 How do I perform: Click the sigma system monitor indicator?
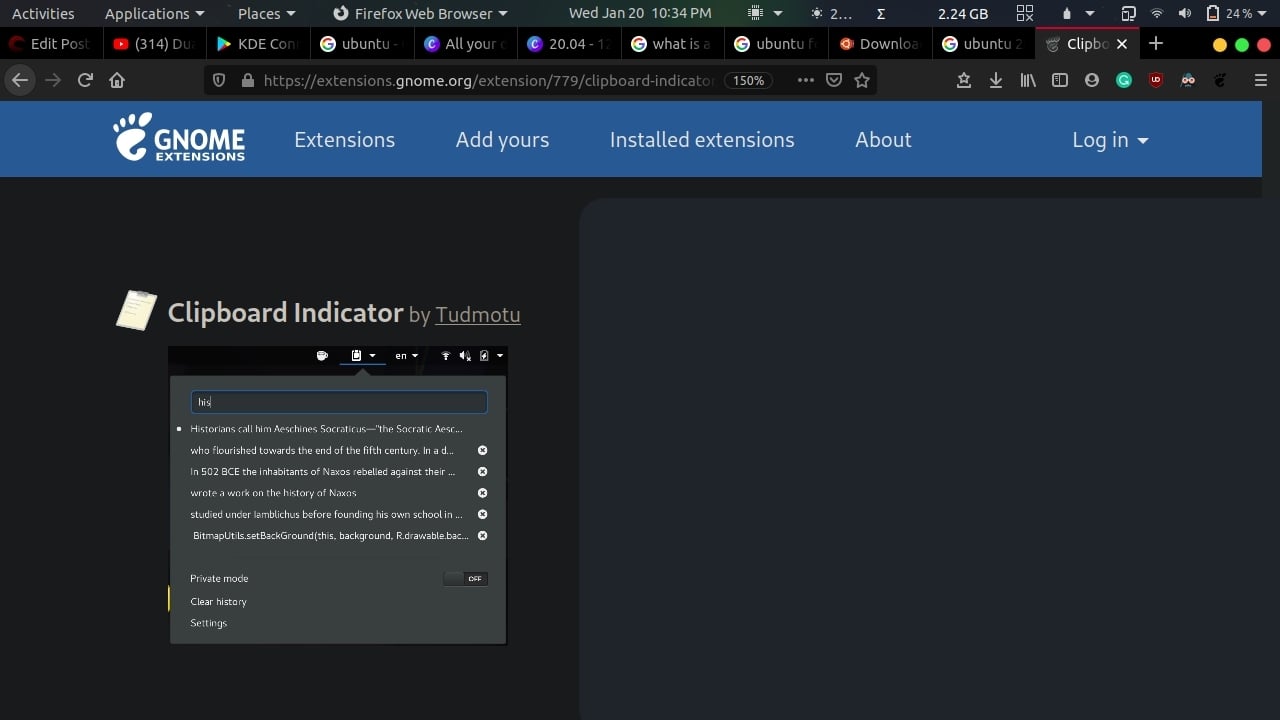tap(881, 14)
